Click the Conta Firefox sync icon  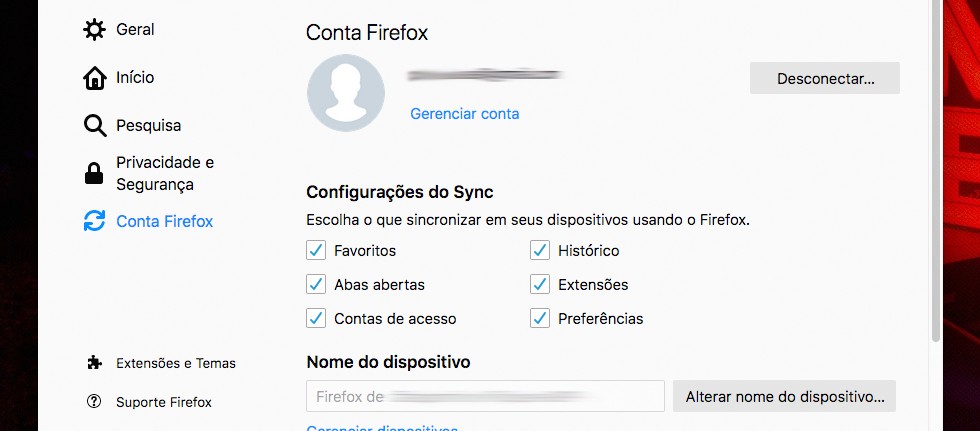coord(94,221)
